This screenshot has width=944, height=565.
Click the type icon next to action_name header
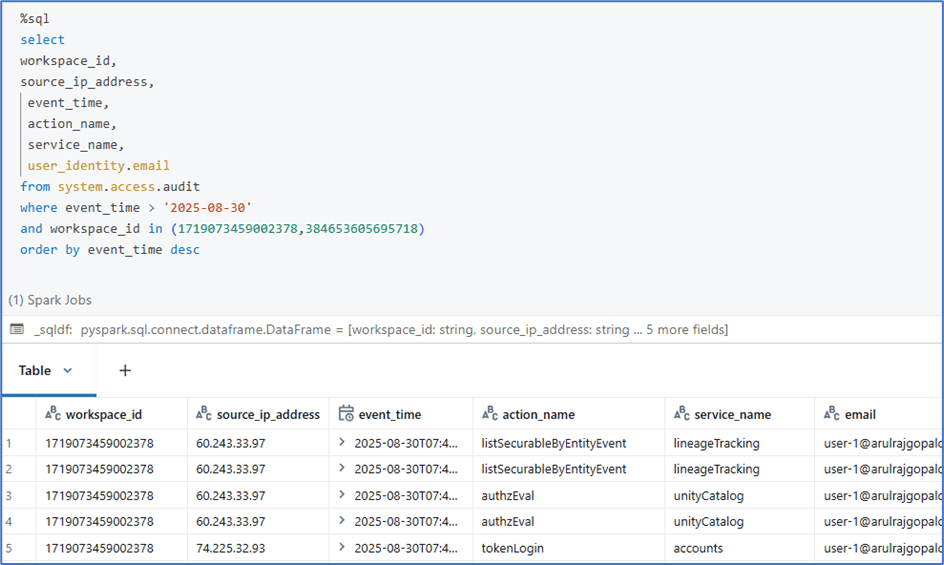click(x=490, y=414)
